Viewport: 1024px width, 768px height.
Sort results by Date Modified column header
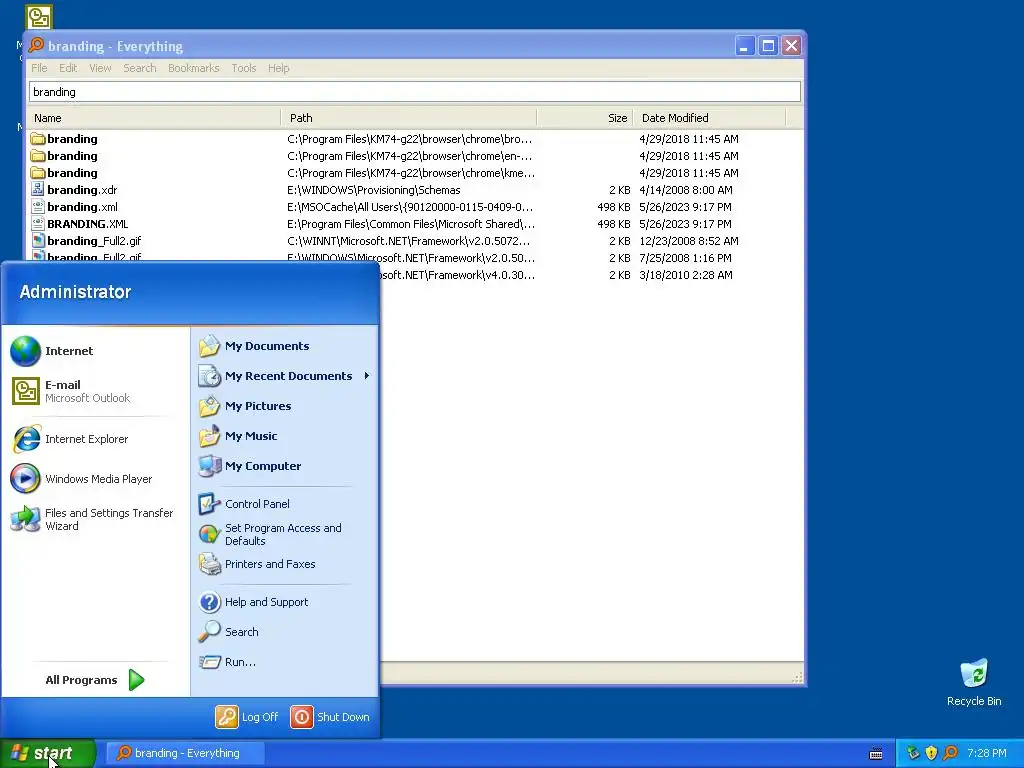point(709,118)
